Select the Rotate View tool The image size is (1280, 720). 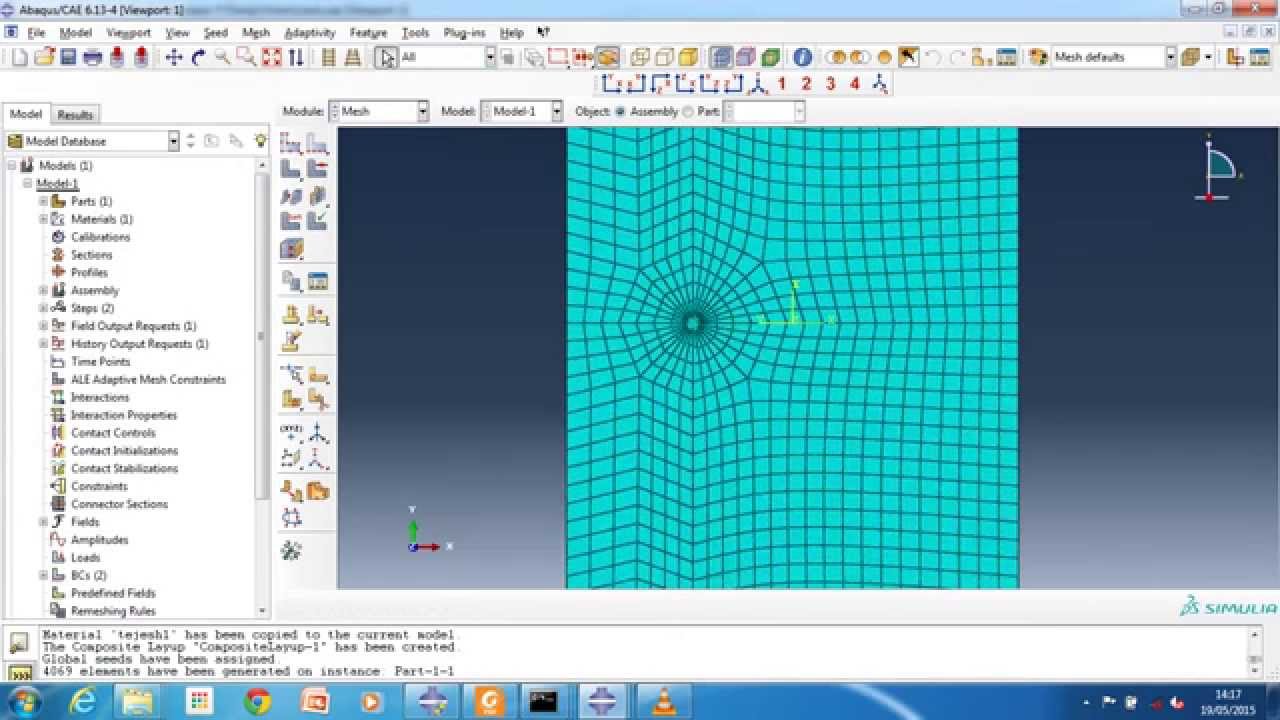pos(198,58)
